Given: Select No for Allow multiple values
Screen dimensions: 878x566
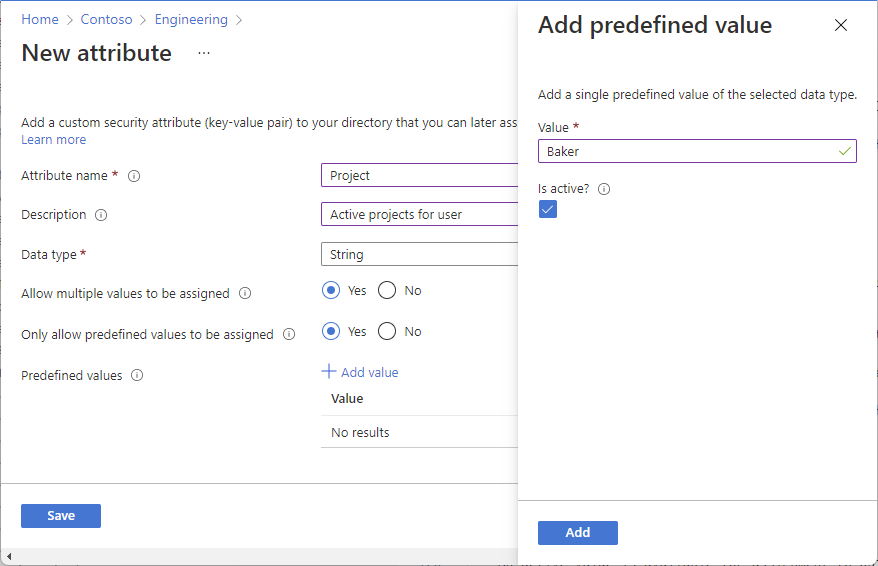Looking at the screenshot, I should pos(387,291).
